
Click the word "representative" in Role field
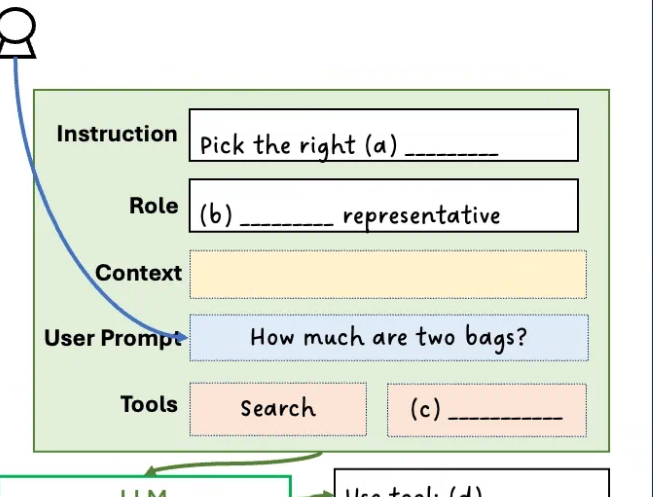pyautogui.click(x=421, y=215)
